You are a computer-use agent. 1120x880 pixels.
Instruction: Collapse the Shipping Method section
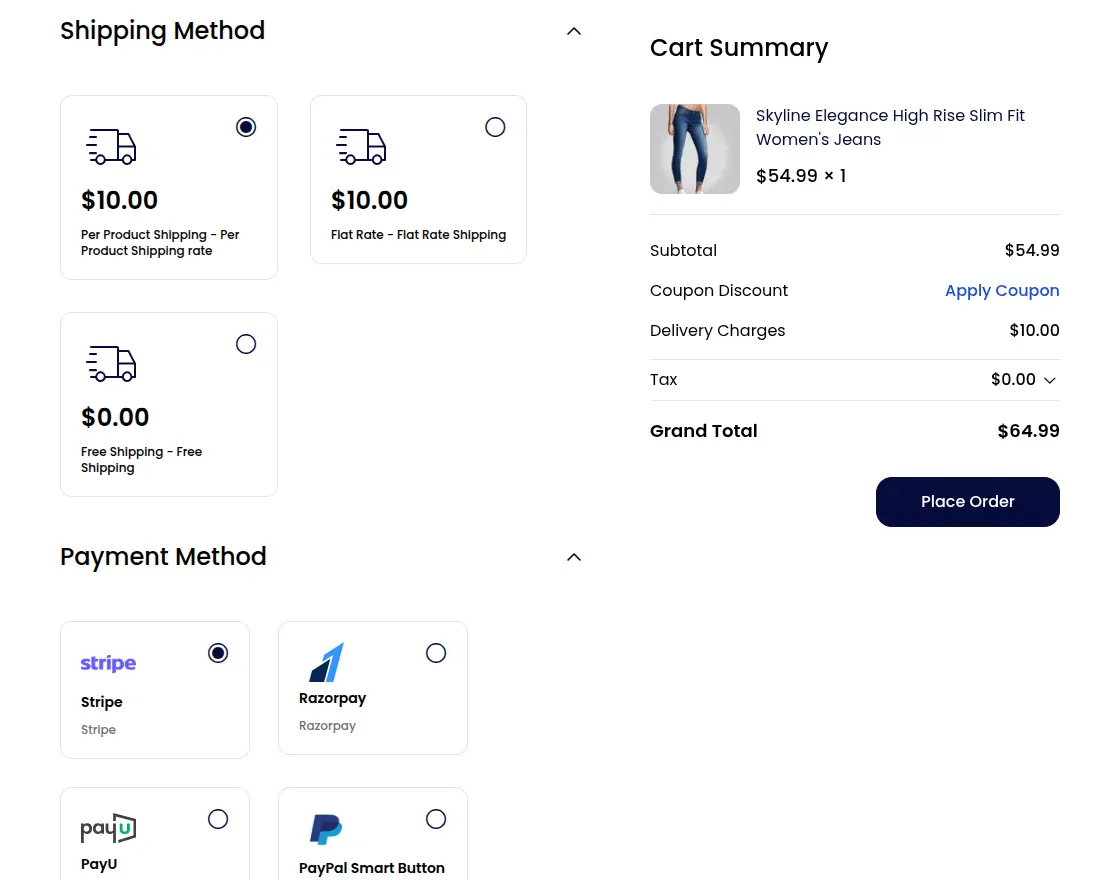point(574,31)
